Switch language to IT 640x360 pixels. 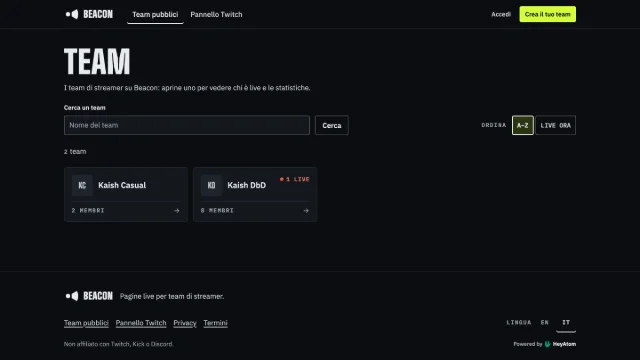pyautogui.click(x=566, y=322)
